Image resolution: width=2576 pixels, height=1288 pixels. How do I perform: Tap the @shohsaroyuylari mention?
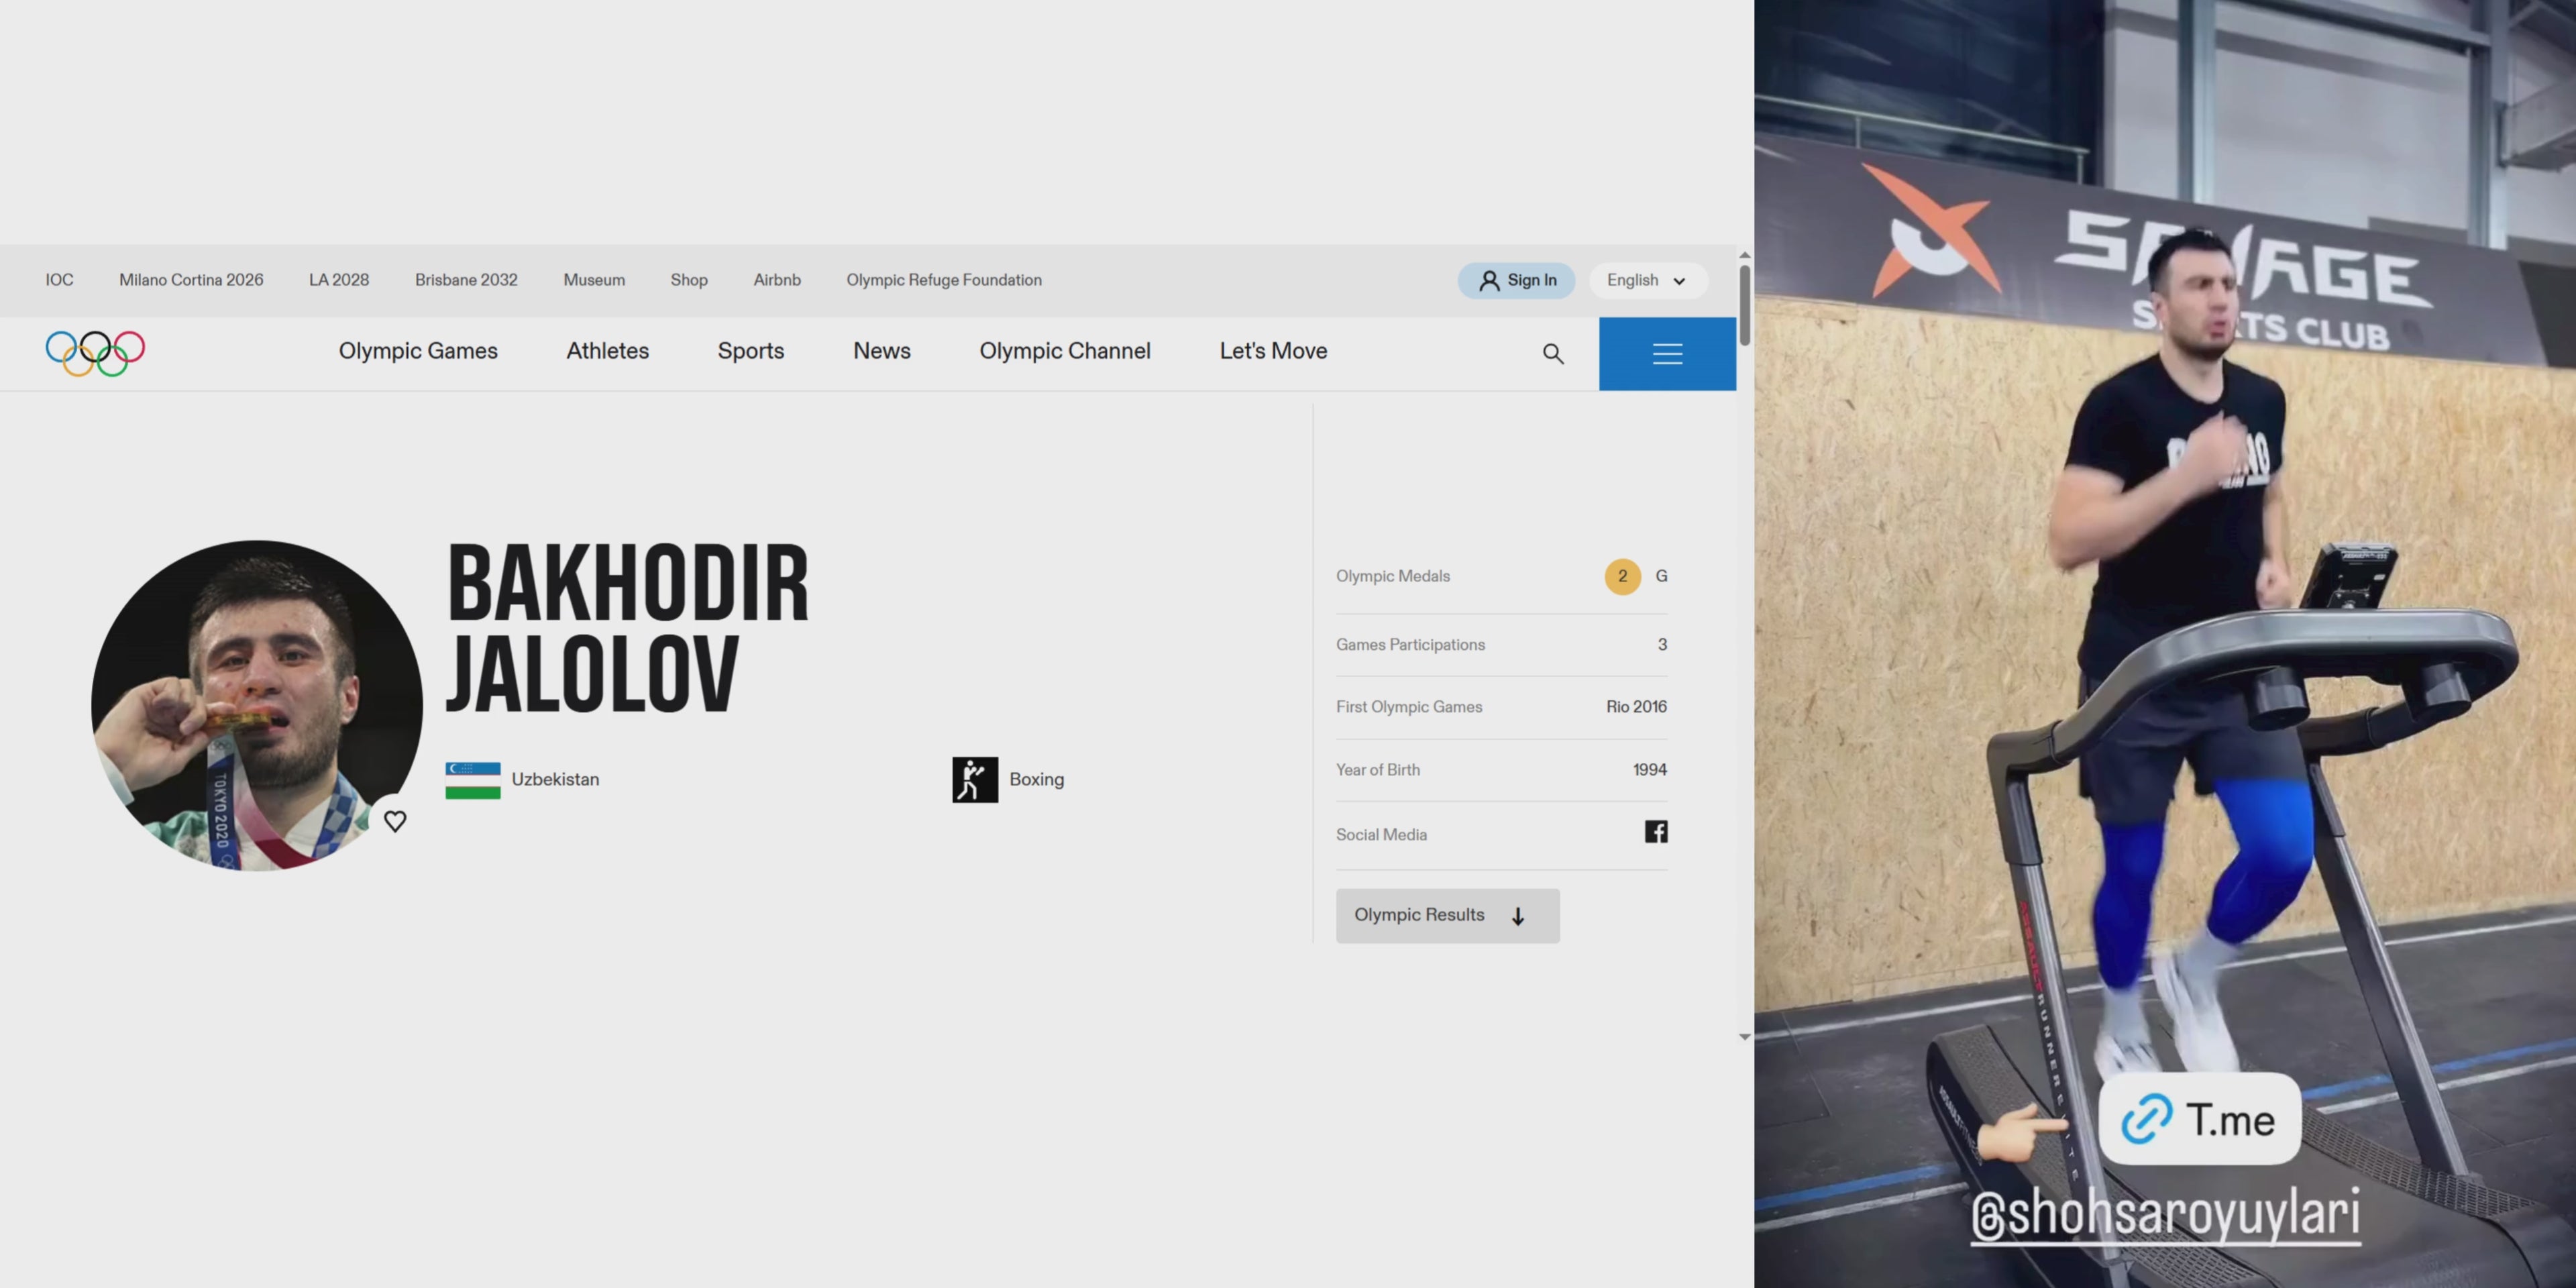pos(2165,1214)
